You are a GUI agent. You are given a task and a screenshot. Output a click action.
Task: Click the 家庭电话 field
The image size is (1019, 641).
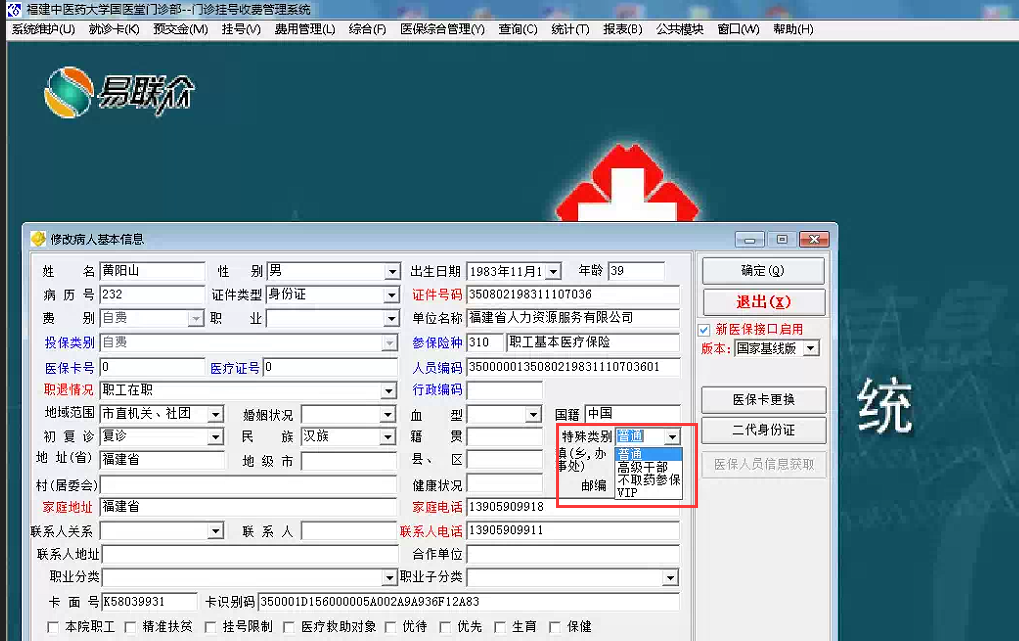point(573,507)
